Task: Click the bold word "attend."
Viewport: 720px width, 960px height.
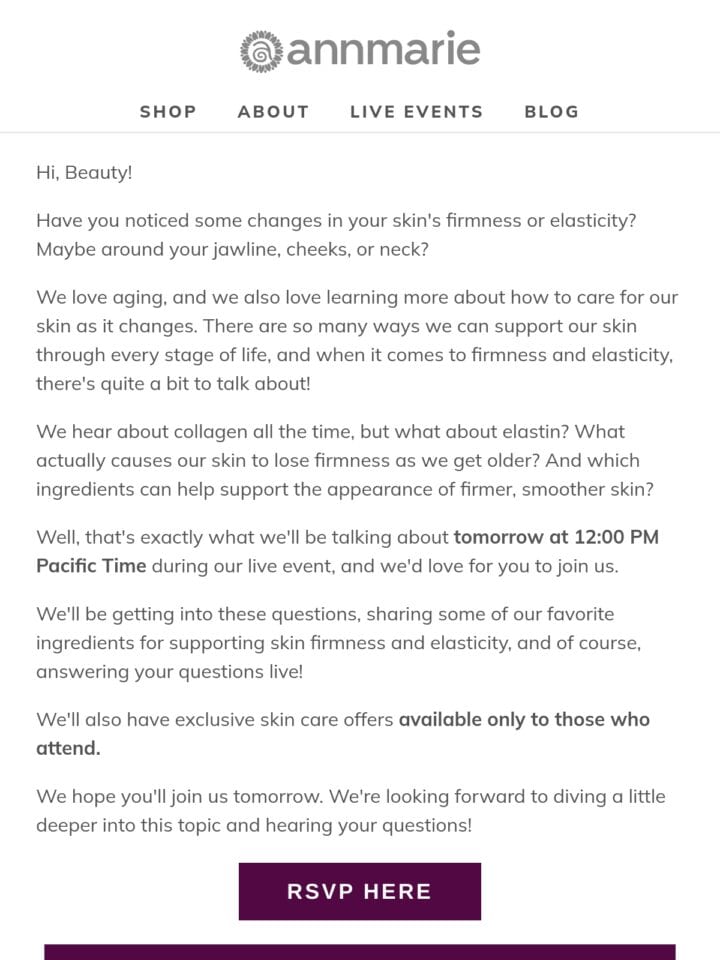Action: point(69,748)
